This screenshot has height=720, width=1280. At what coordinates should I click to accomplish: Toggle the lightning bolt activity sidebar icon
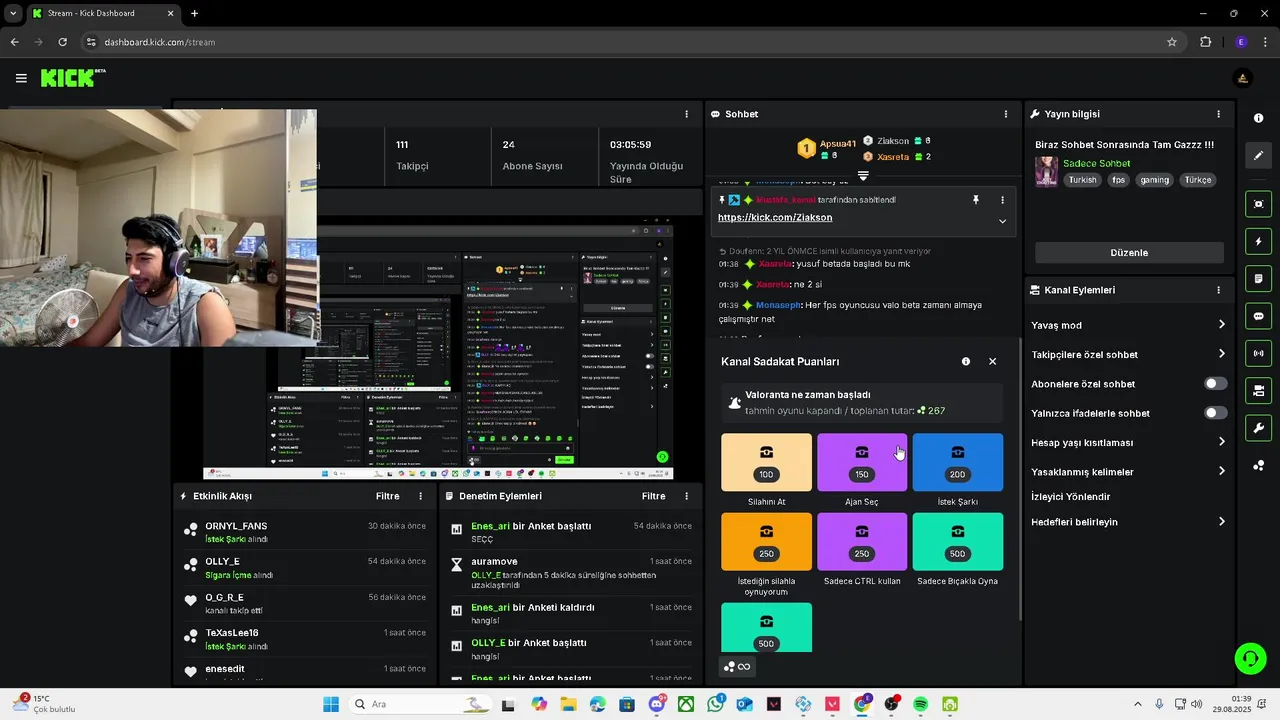(x=1258, y=241)
